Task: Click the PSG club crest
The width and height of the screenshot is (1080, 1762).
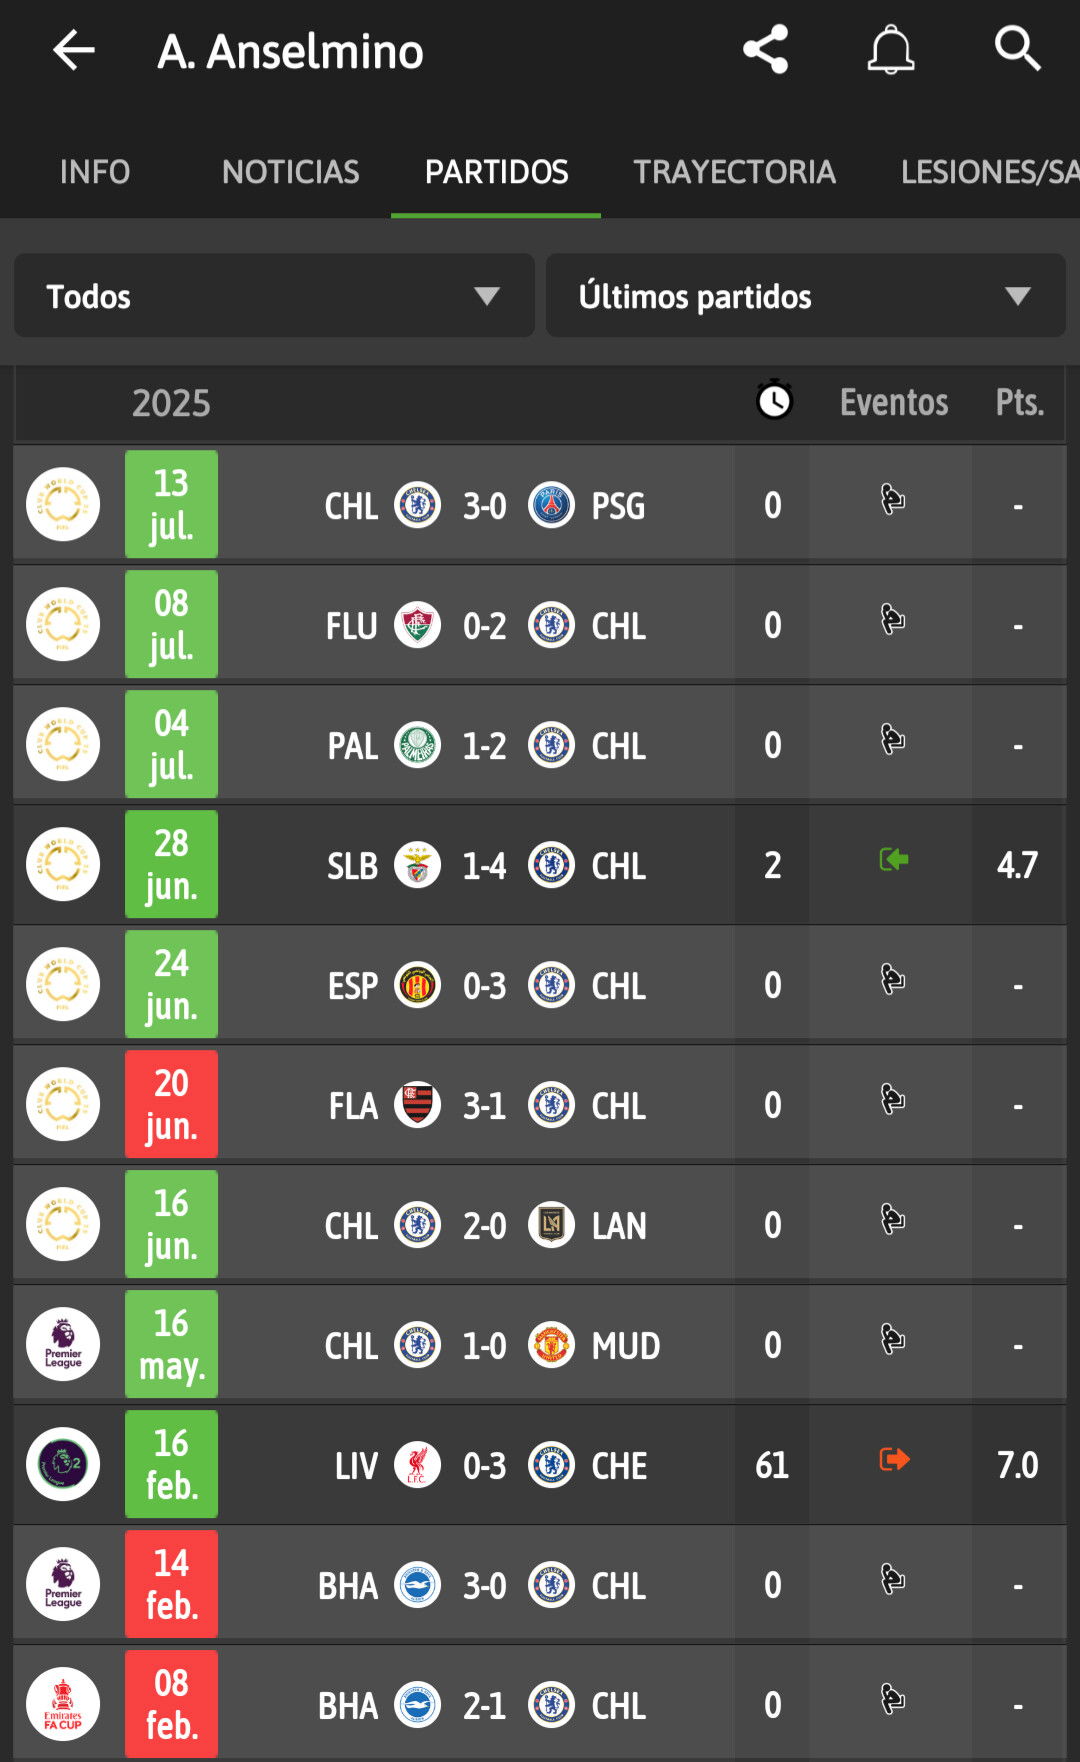Action: pos(551,505)
